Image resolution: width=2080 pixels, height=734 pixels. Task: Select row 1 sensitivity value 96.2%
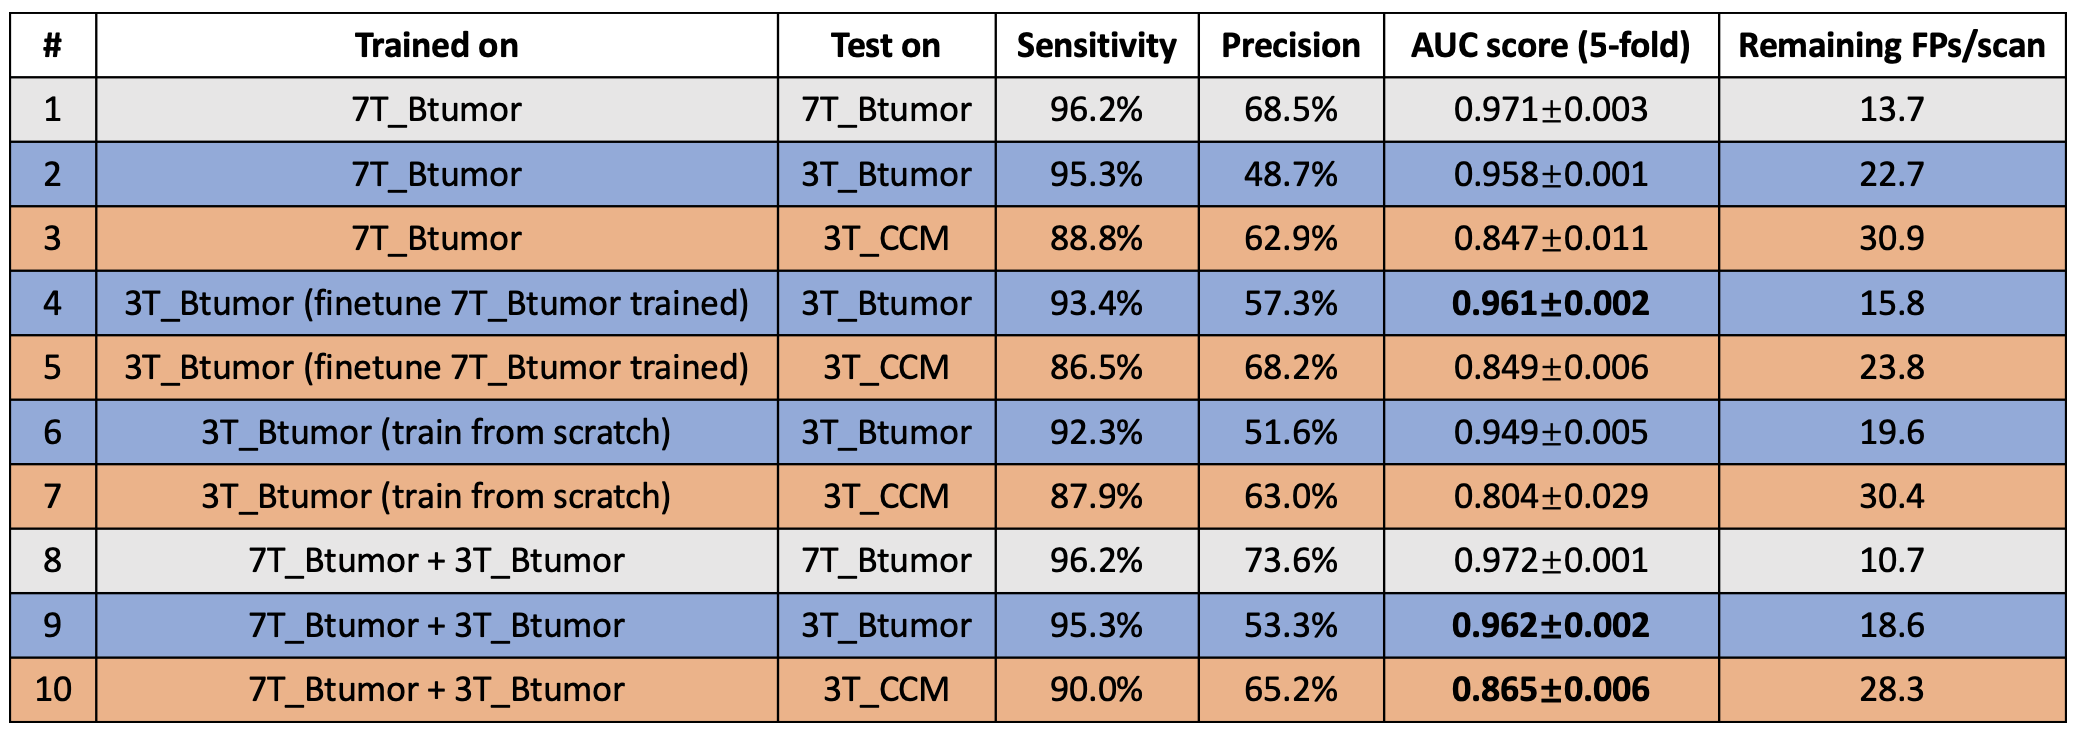[x=1096, y=109]
